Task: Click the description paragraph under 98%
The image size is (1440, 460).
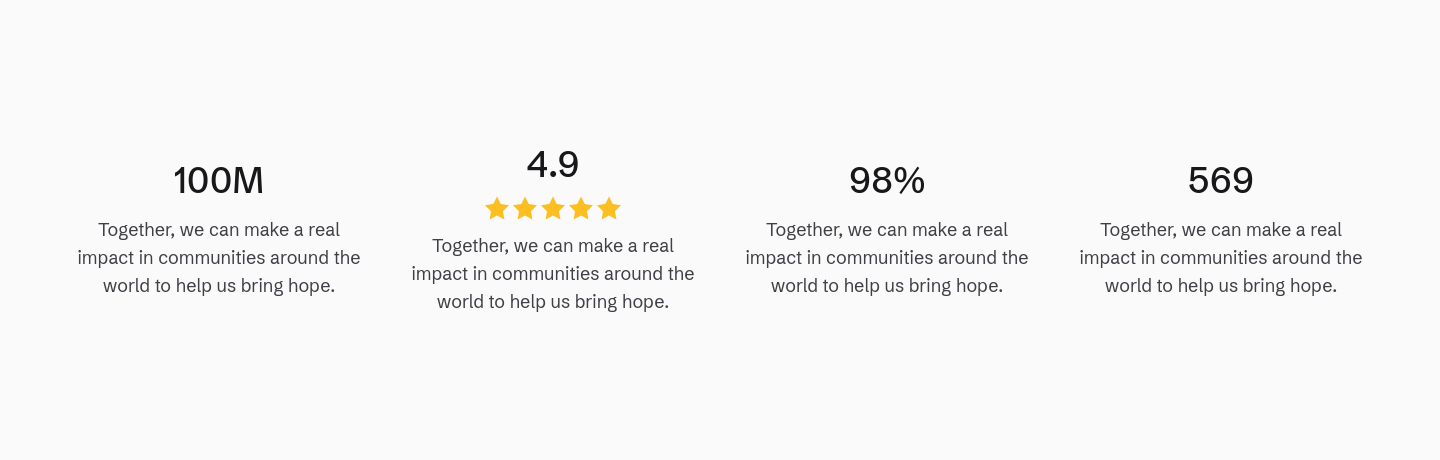Action: click(887, 258)
